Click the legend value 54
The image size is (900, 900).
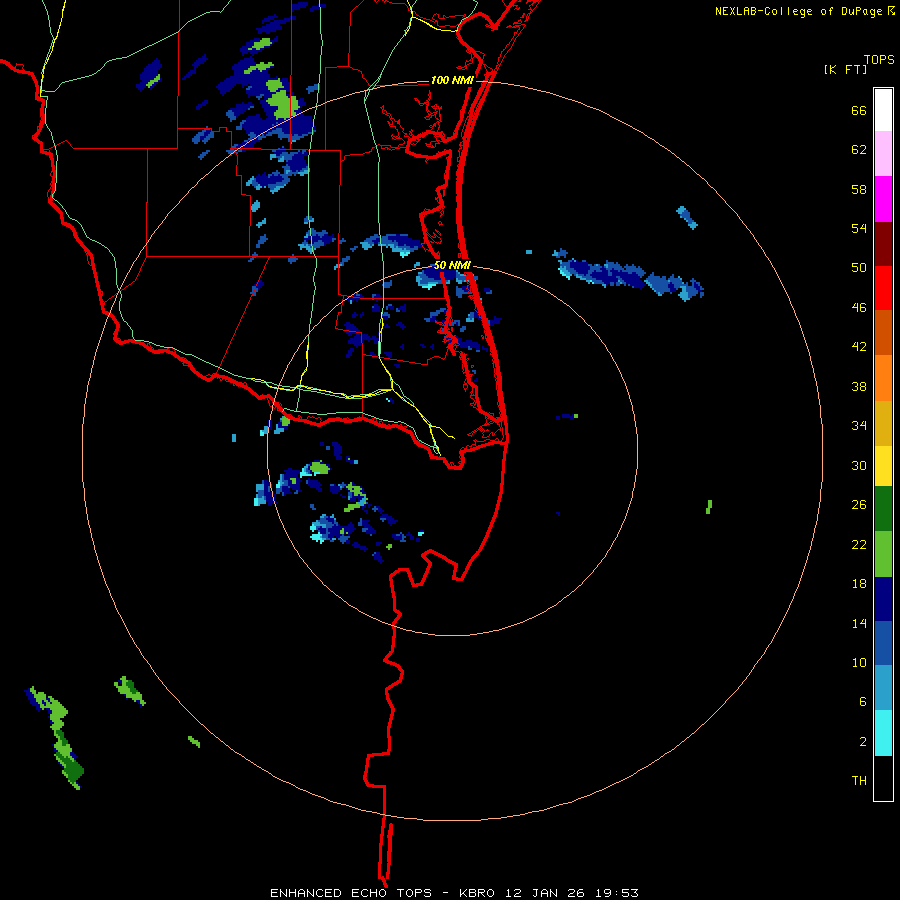point(859,228)
